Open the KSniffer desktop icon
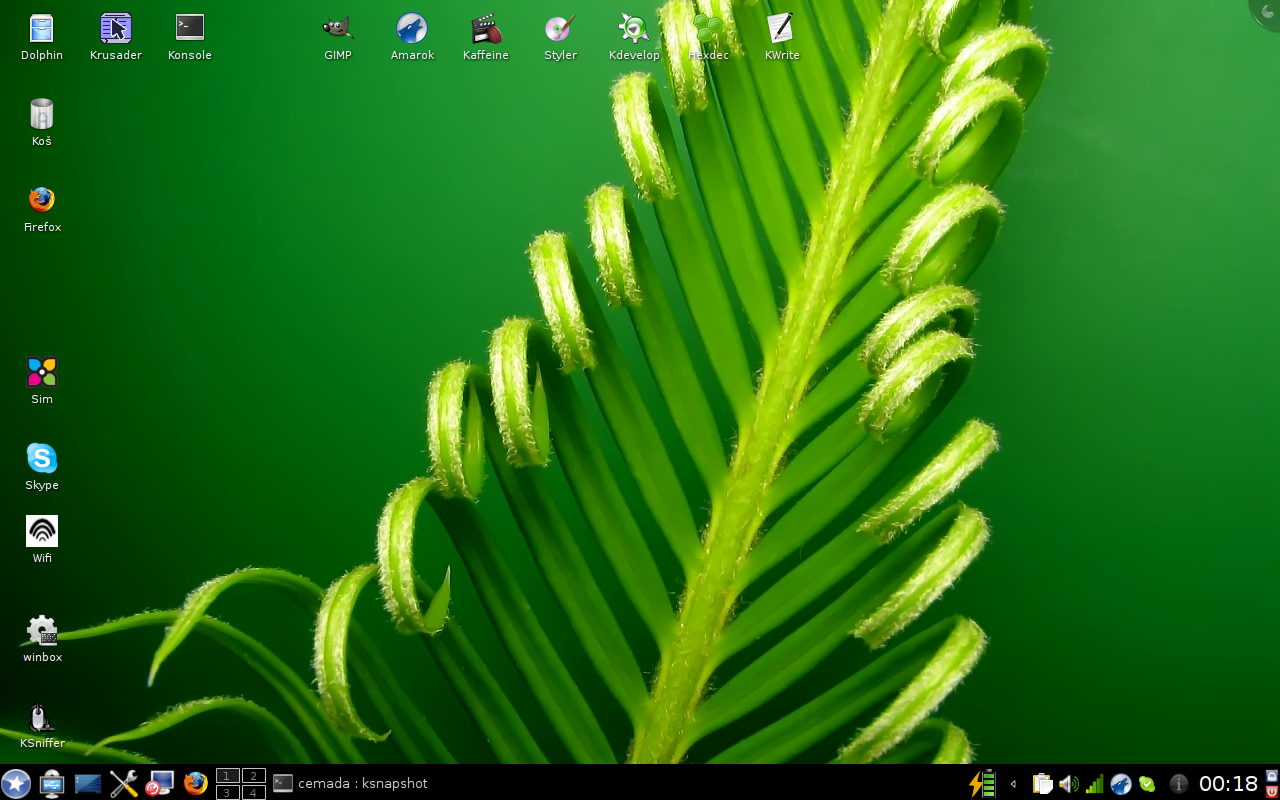Image resolution: width=1280 pixels, height=800 pixels. (42, 717)
